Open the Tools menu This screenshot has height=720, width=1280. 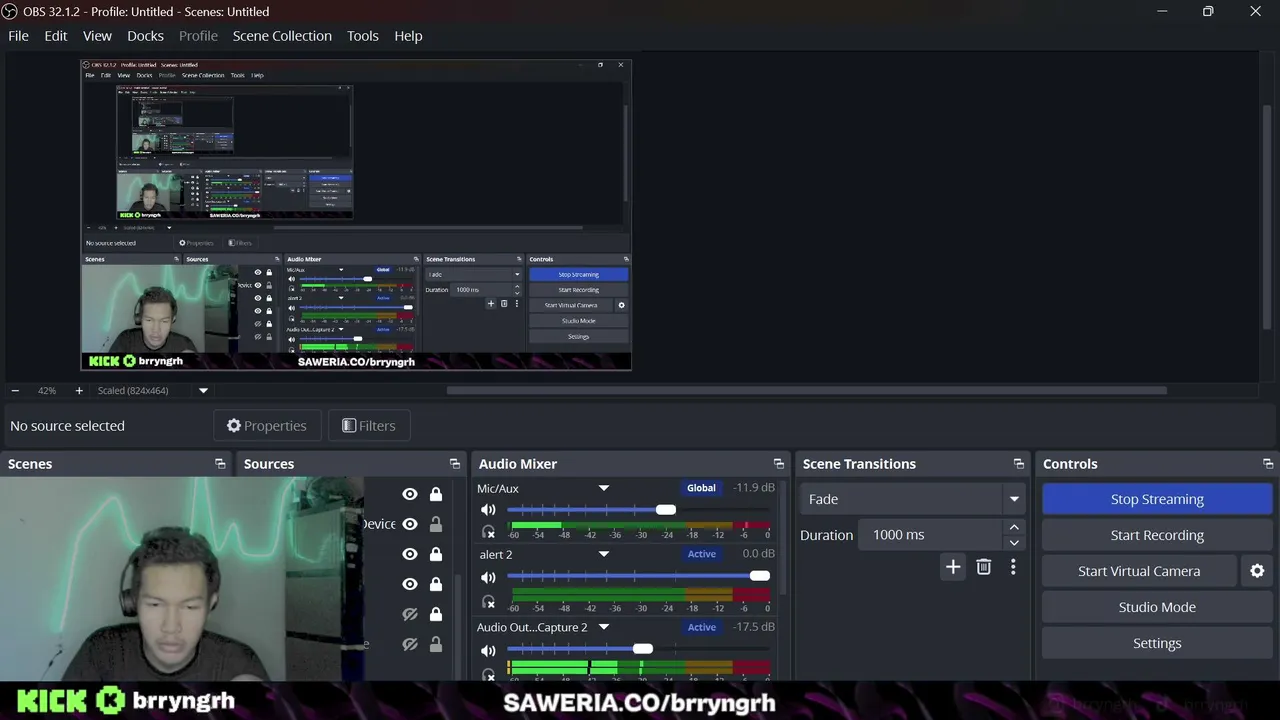pos(363,36)
